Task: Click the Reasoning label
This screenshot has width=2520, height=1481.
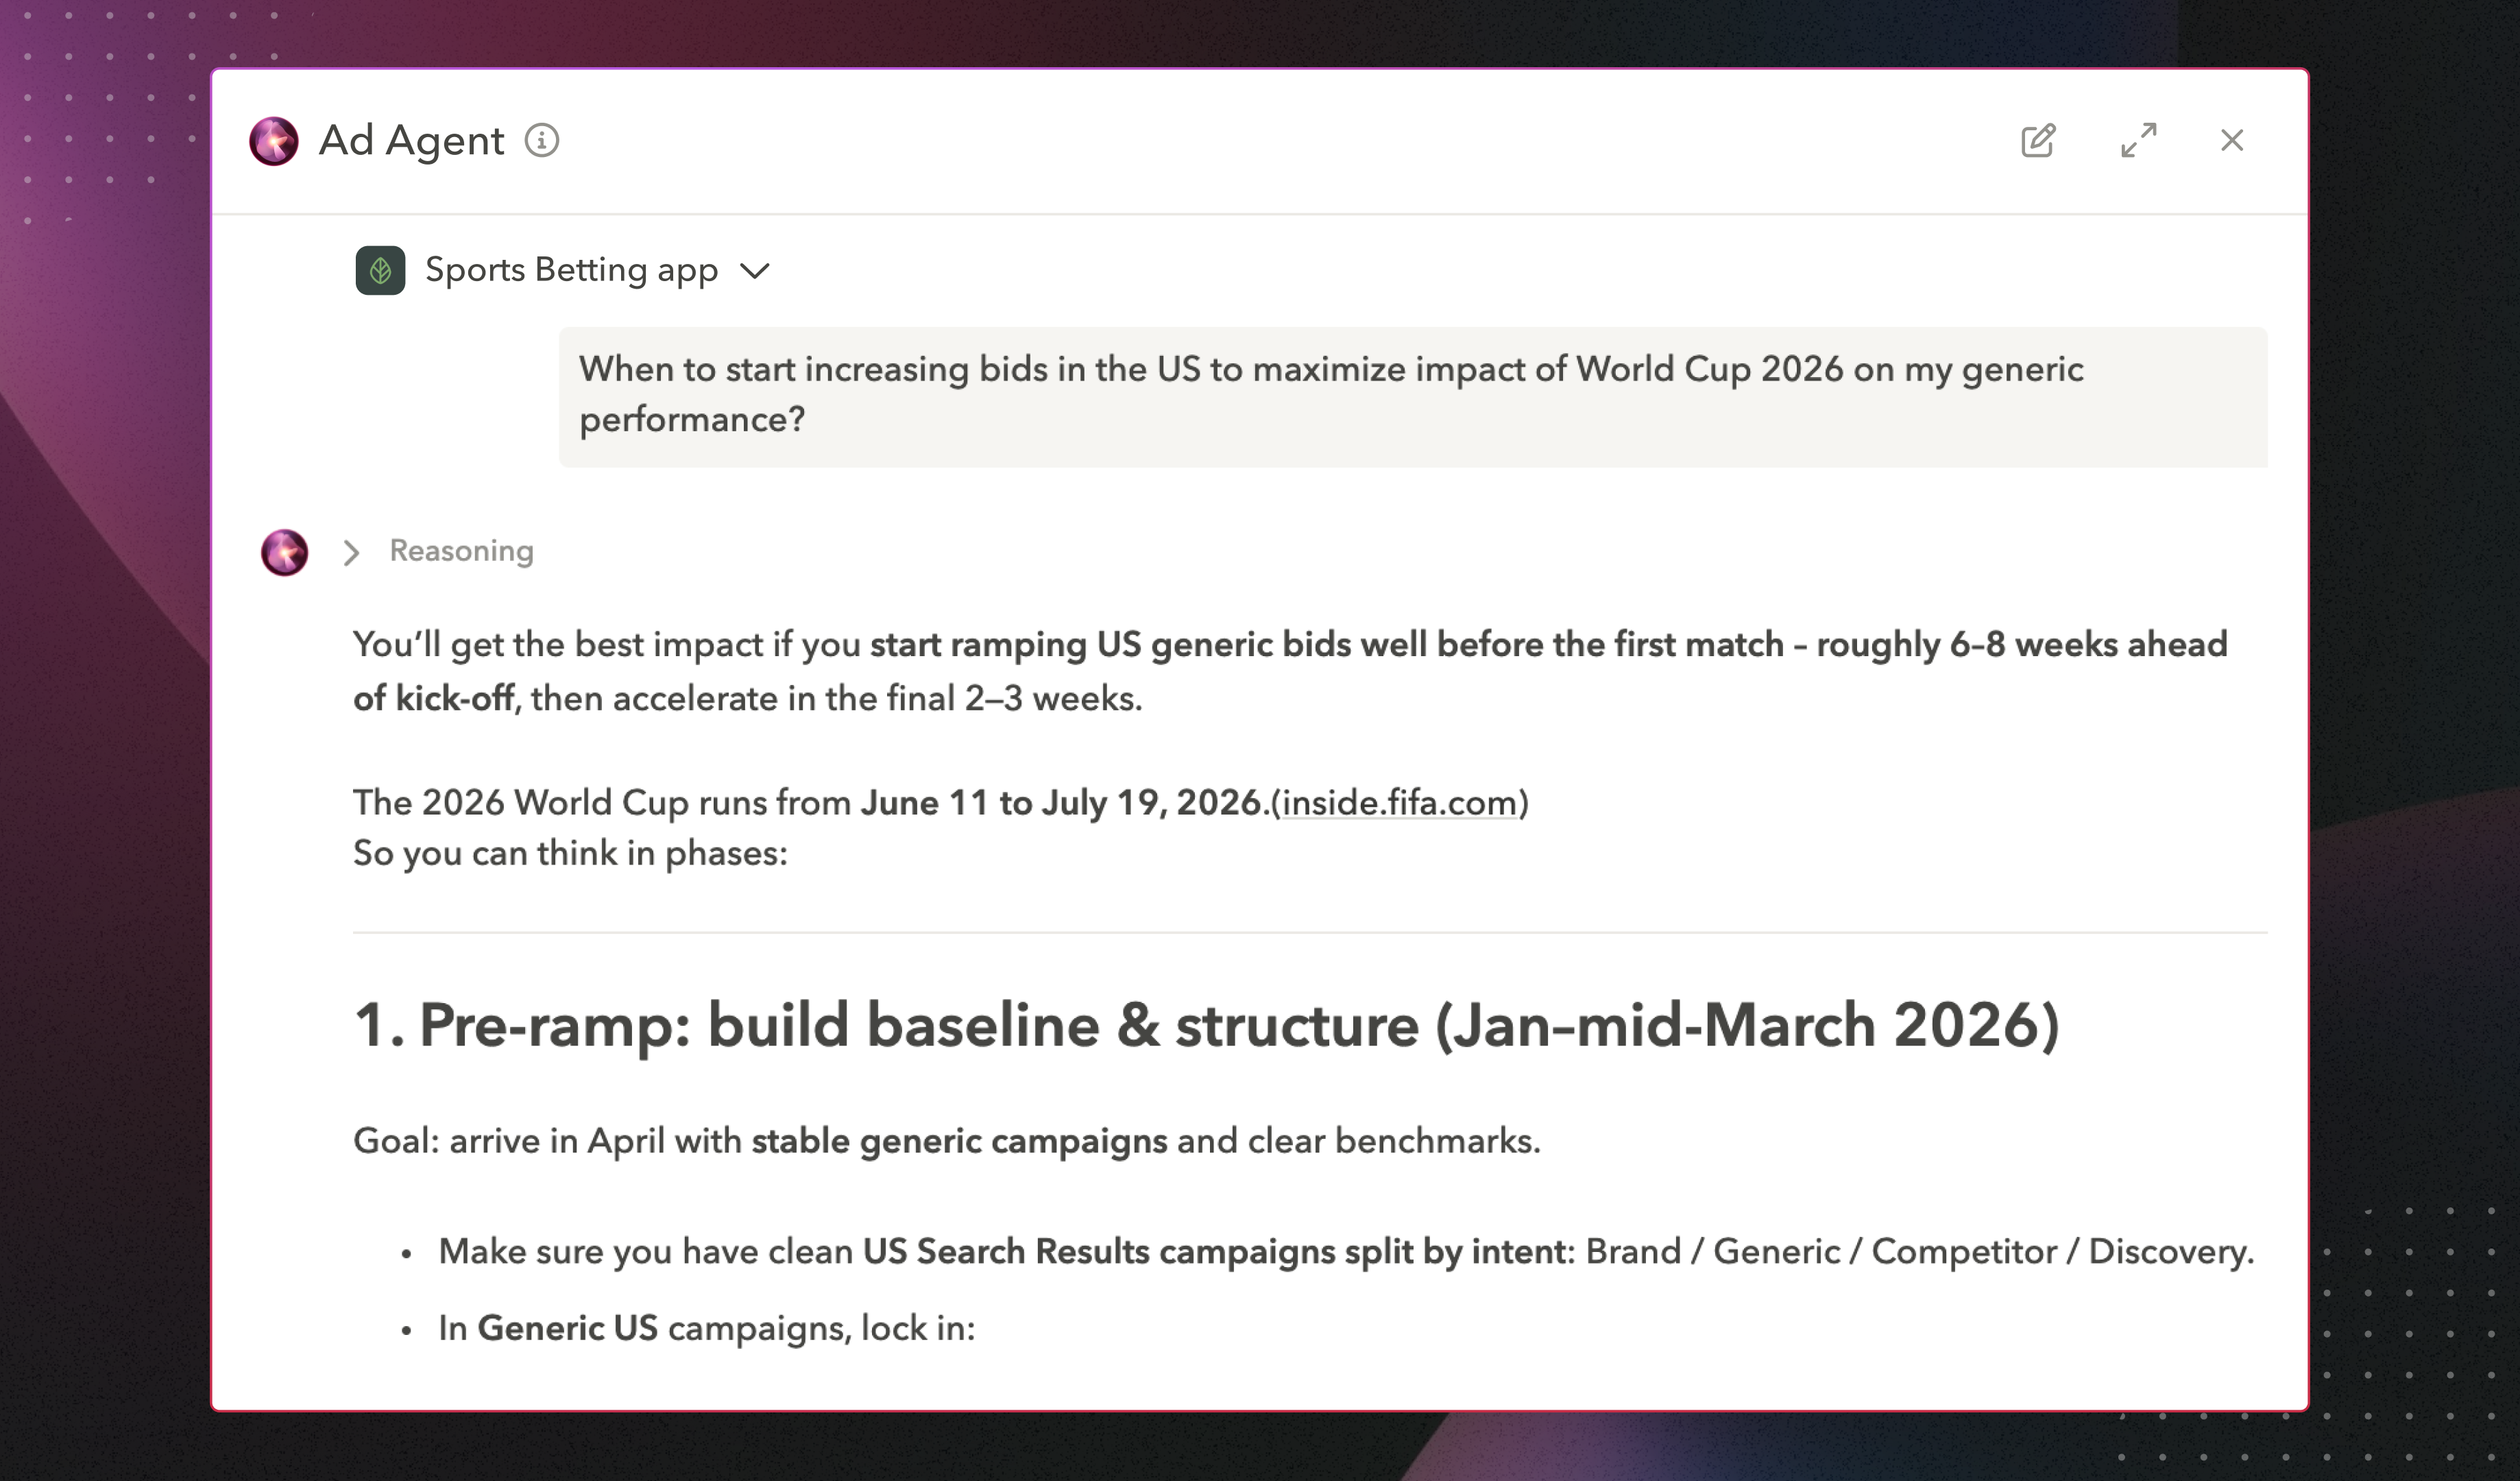Action: 461,551
